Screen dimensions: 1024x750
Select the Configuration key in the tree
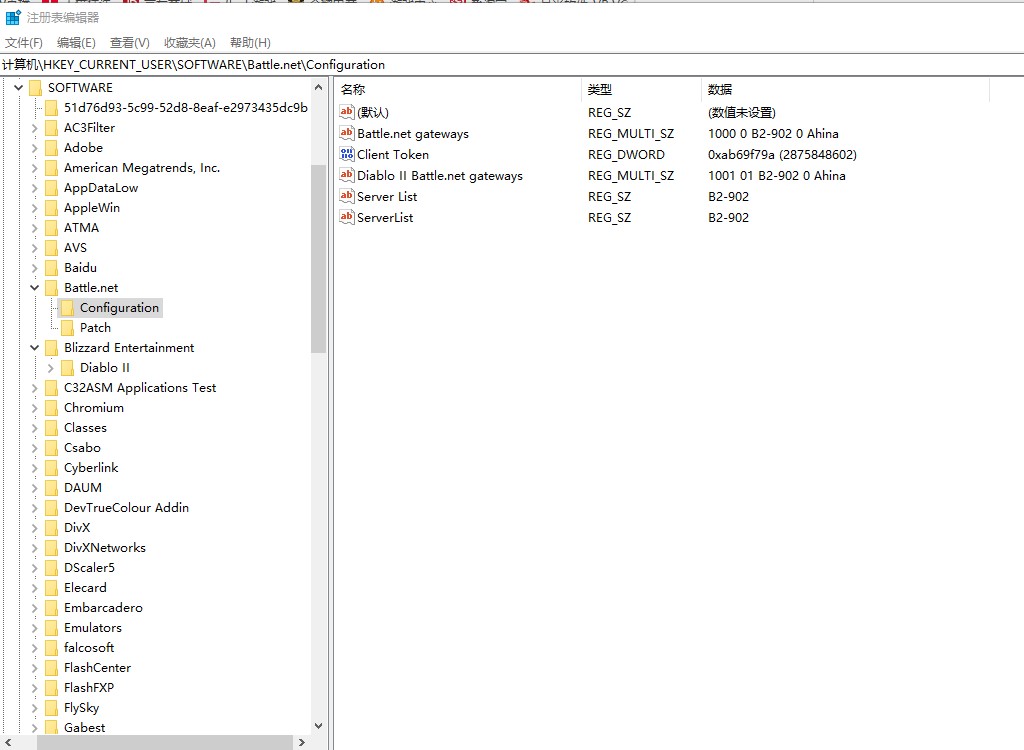pyautogui.click(x=120, y=308)
